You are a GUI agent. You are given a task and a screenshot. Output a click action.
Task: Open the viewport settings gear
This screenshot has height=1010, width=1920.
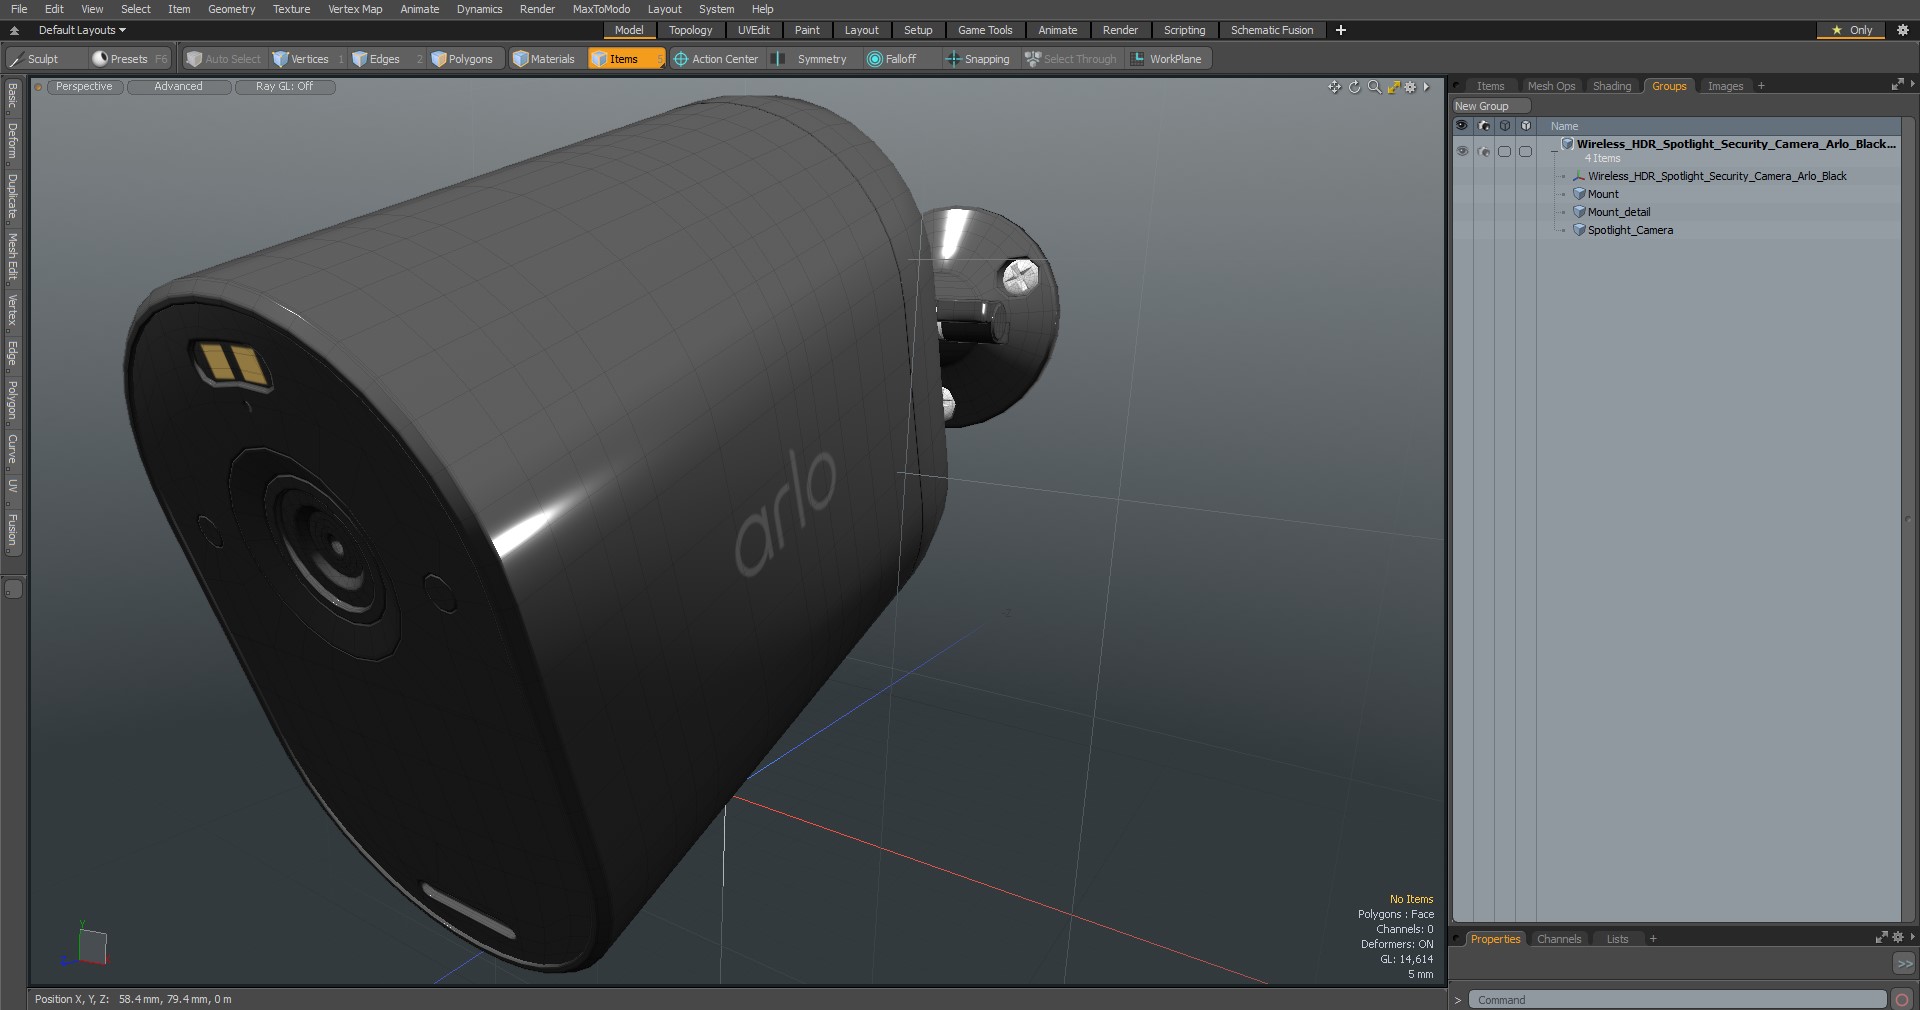click(x=1410, y=87)
